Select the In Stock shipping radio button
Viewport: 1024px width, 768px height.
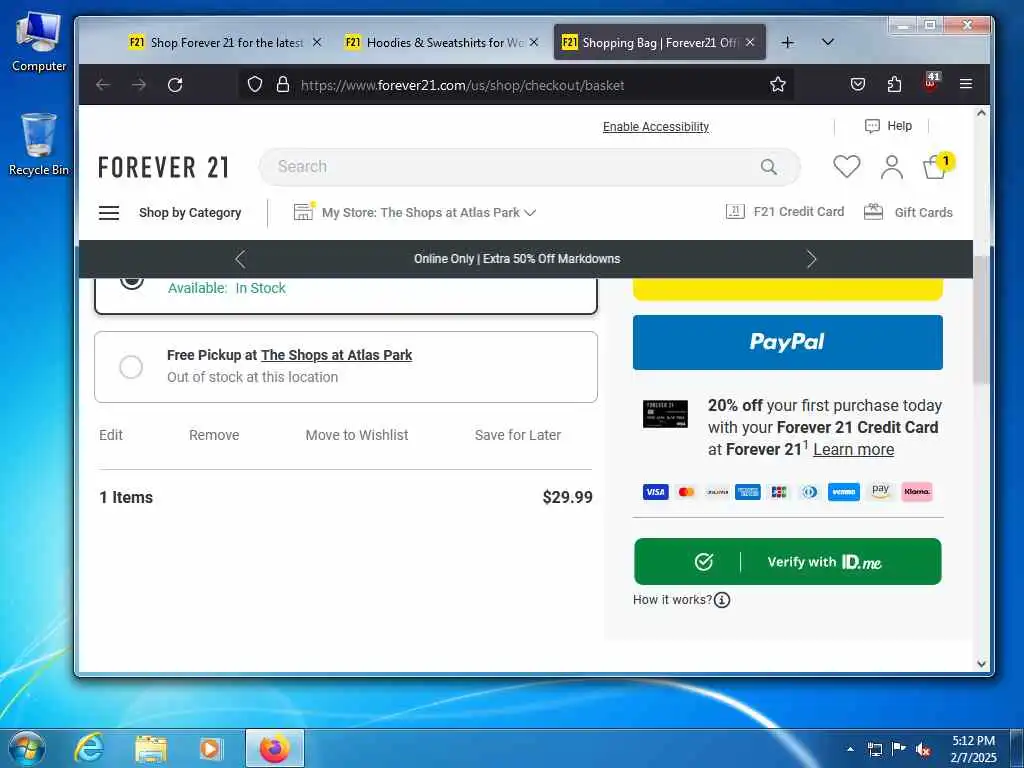point(131,281)
